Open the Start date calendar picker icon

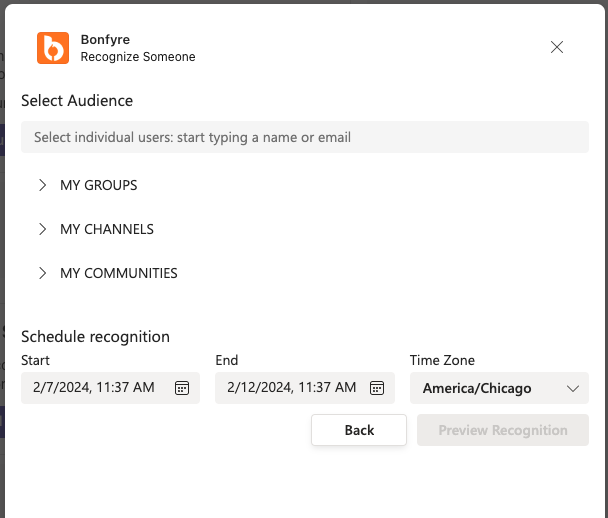click(x=182, y=388)
